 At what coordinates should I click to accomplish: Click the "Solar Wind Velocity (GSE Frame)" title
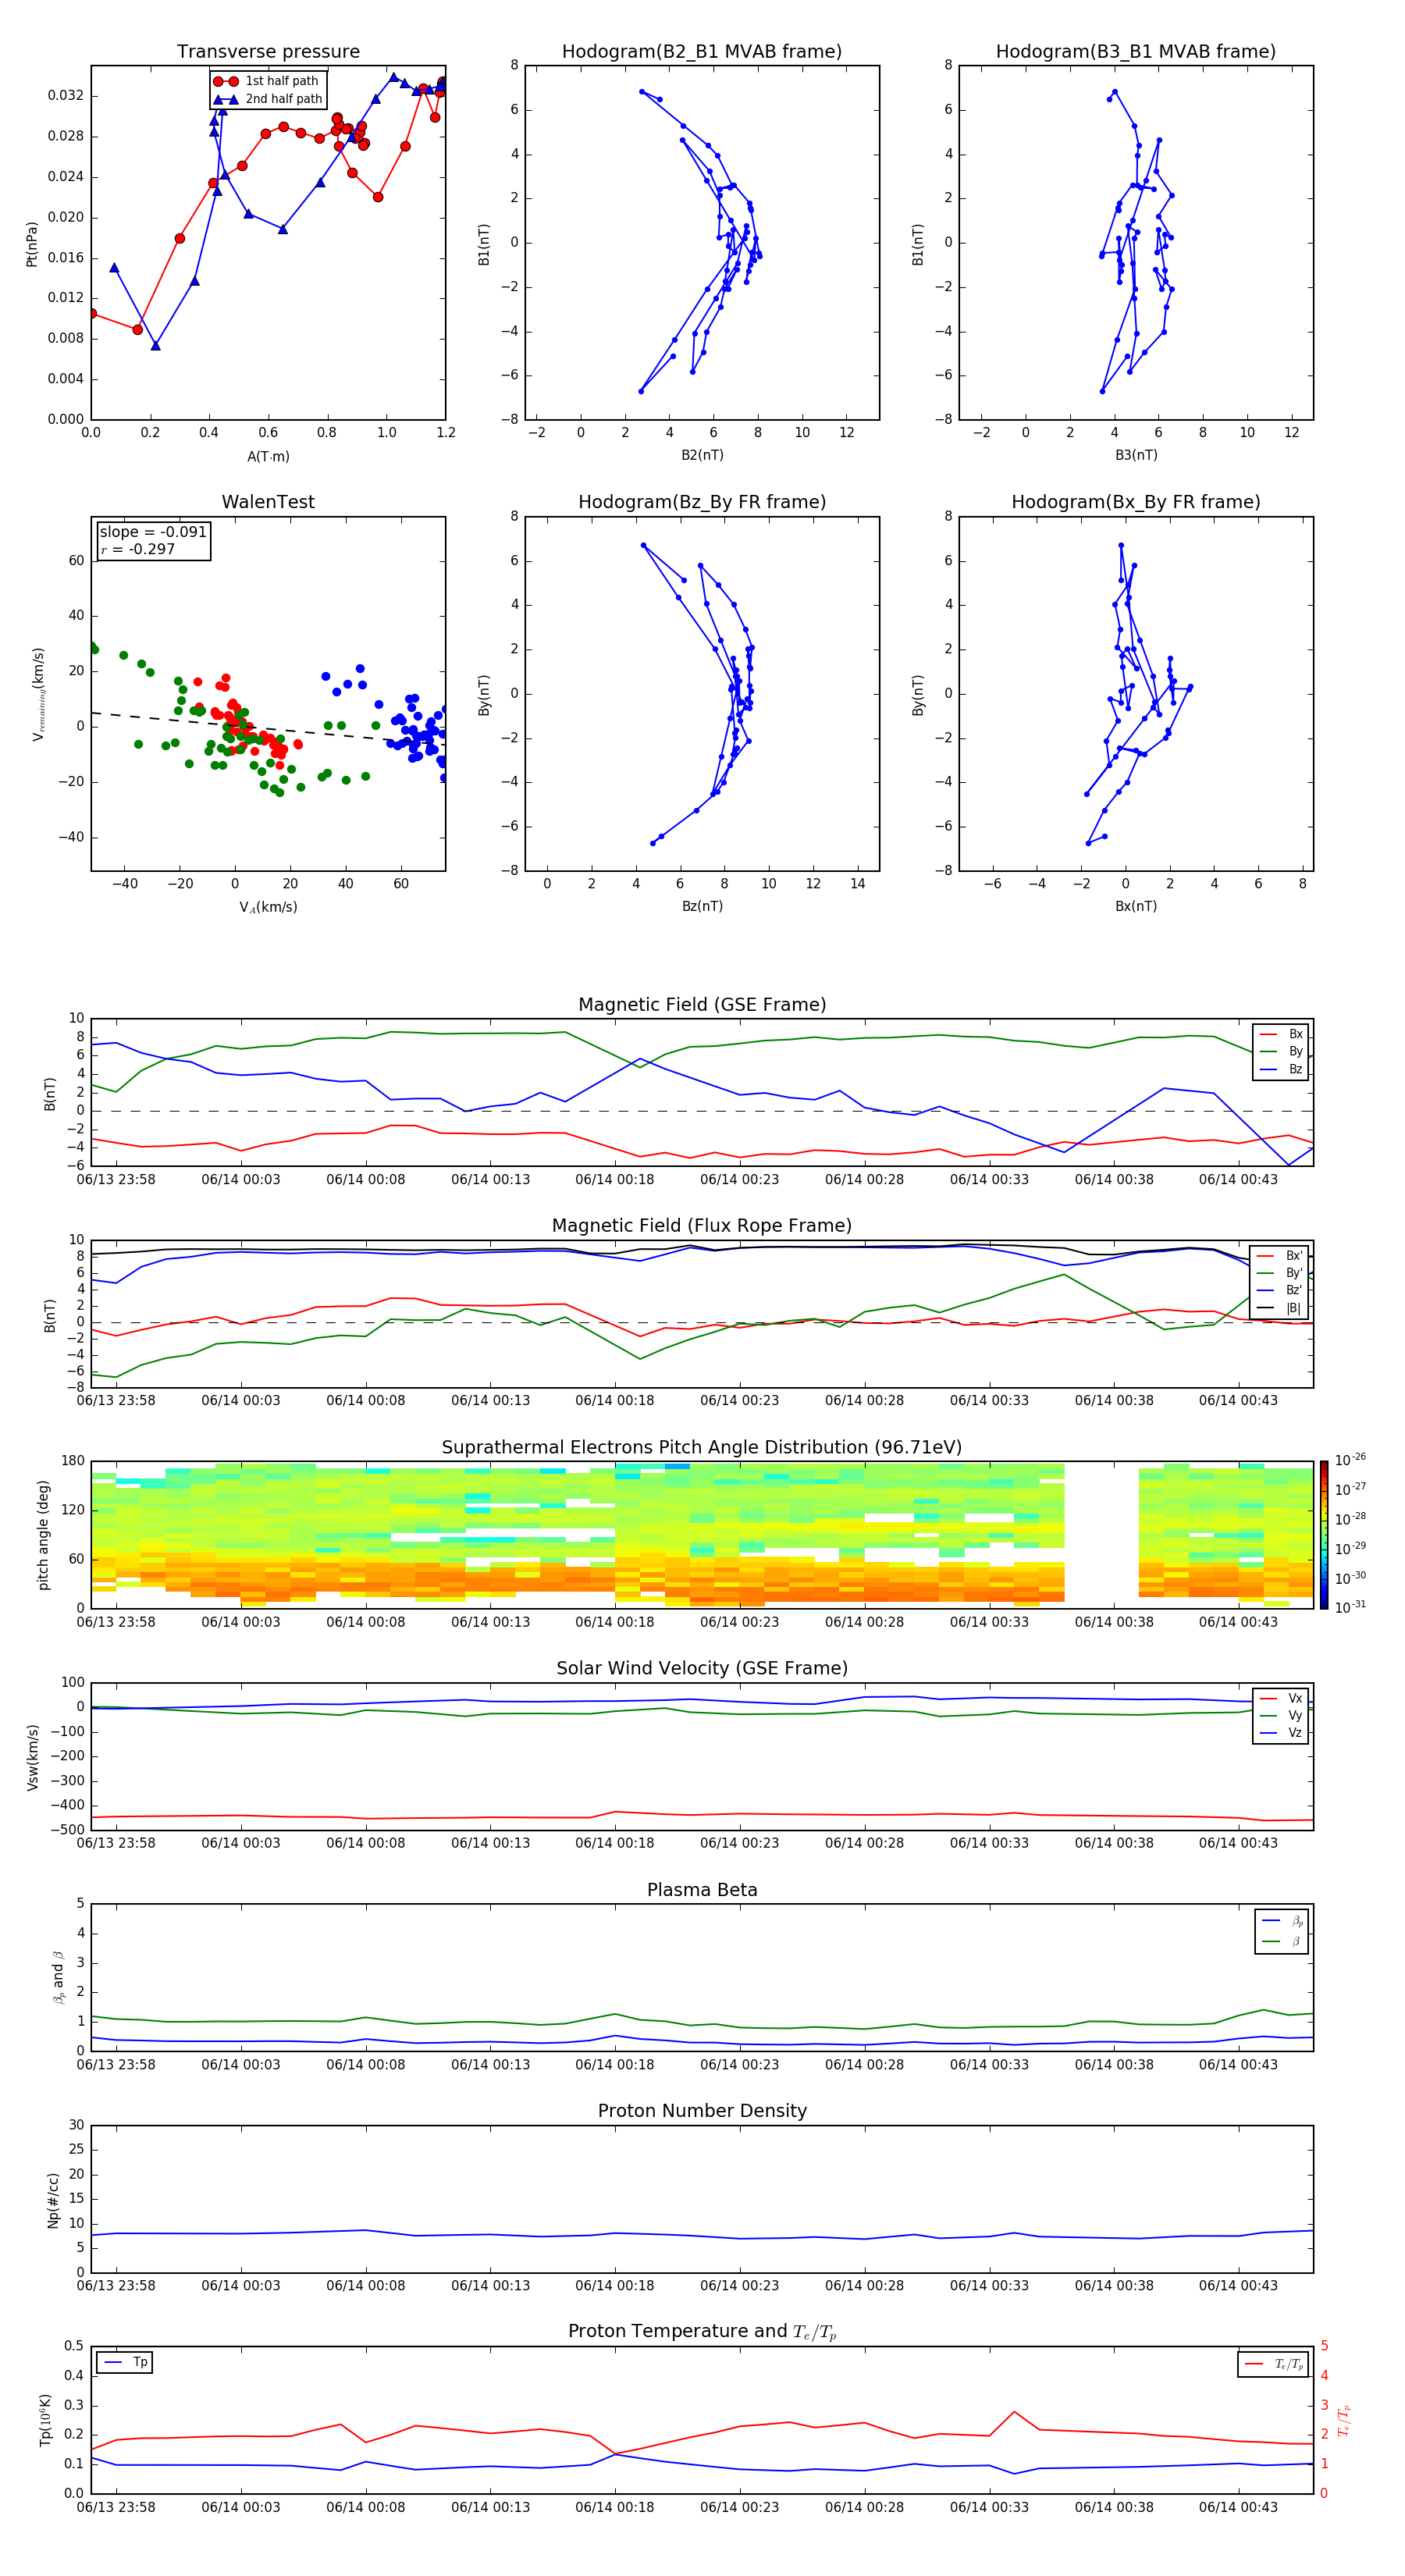[x=702, y=1668]
